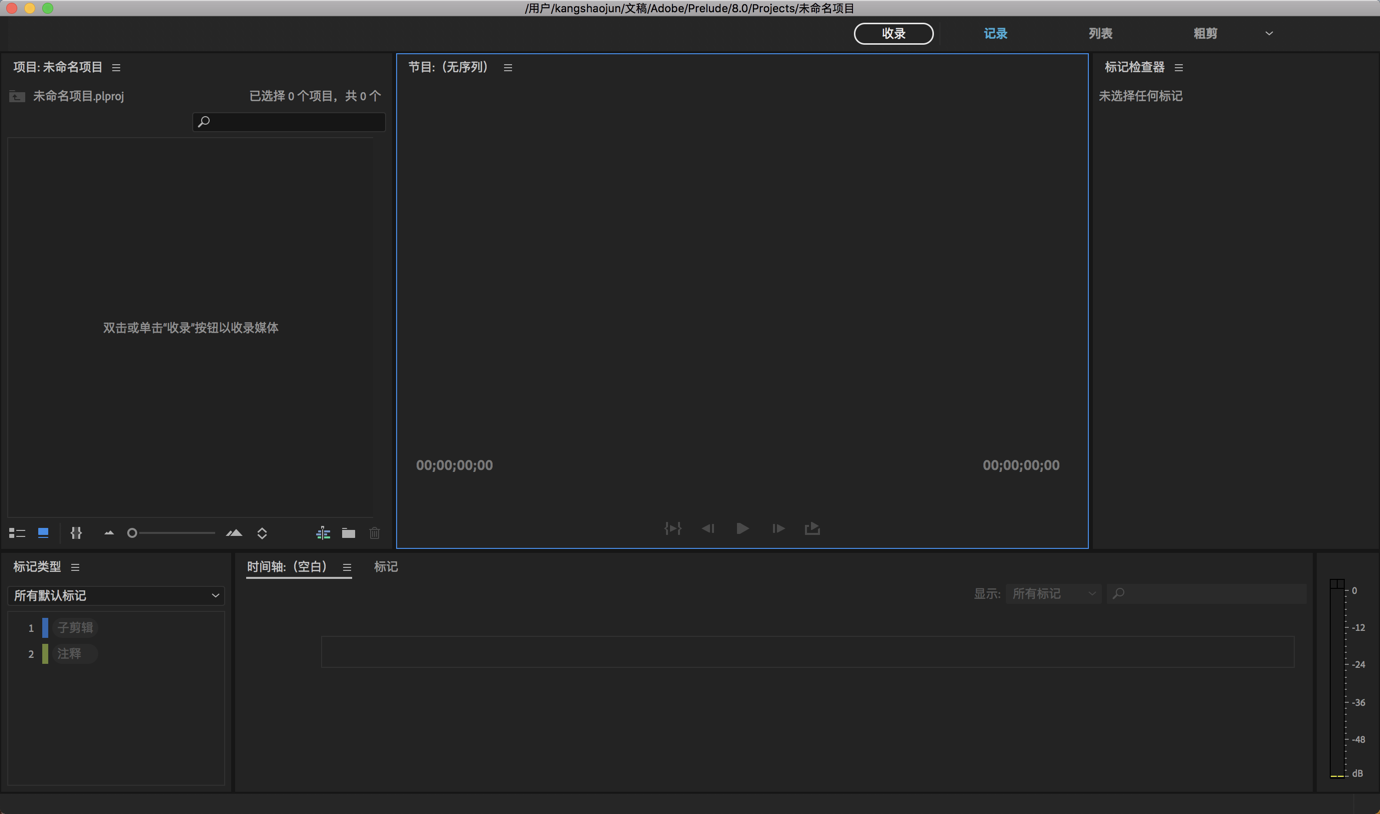
Task: Switch to the 粗剪 workspace
Action: coord(1205,34)
